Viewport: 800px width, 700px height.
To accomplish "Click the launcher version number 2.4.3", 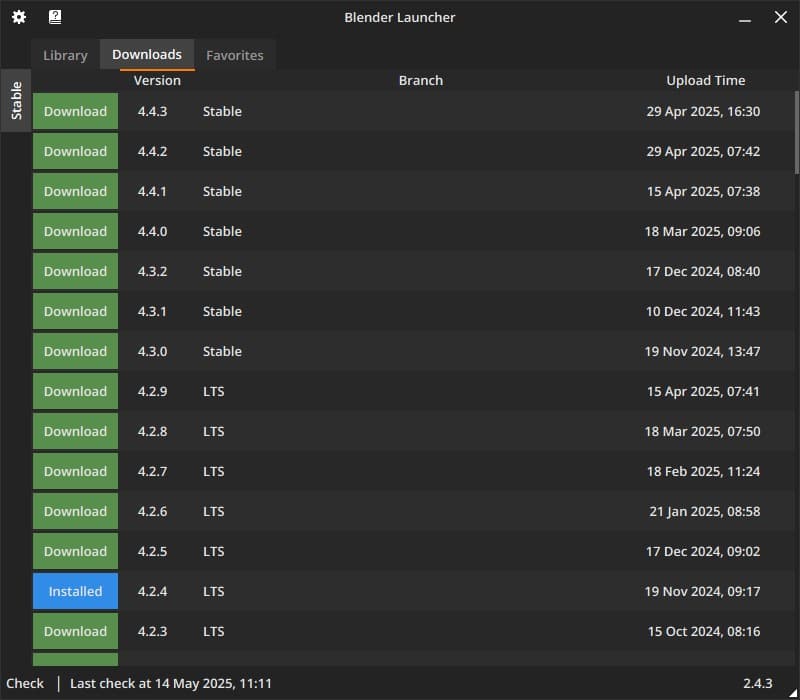I will click(x=758, y=683).
